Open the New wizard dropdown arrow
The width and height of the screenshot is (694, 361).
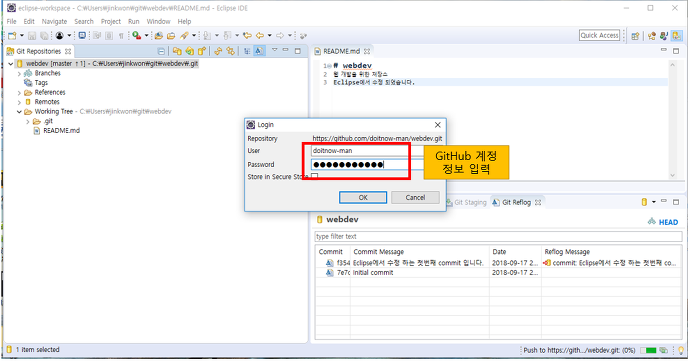pos(21,36)
